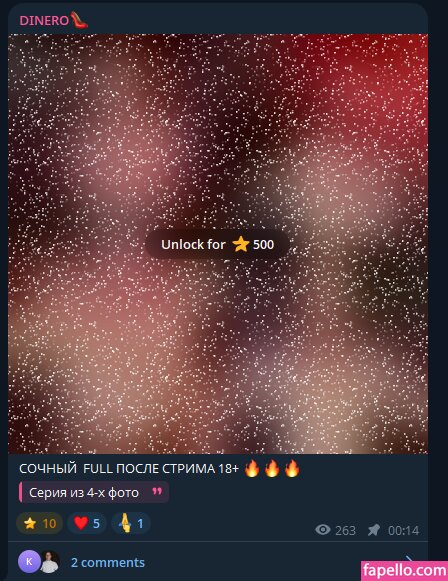Screen dimensions: 448x581
Task: Click the gold star icon in Unlock button
Action: pos(241,244)
